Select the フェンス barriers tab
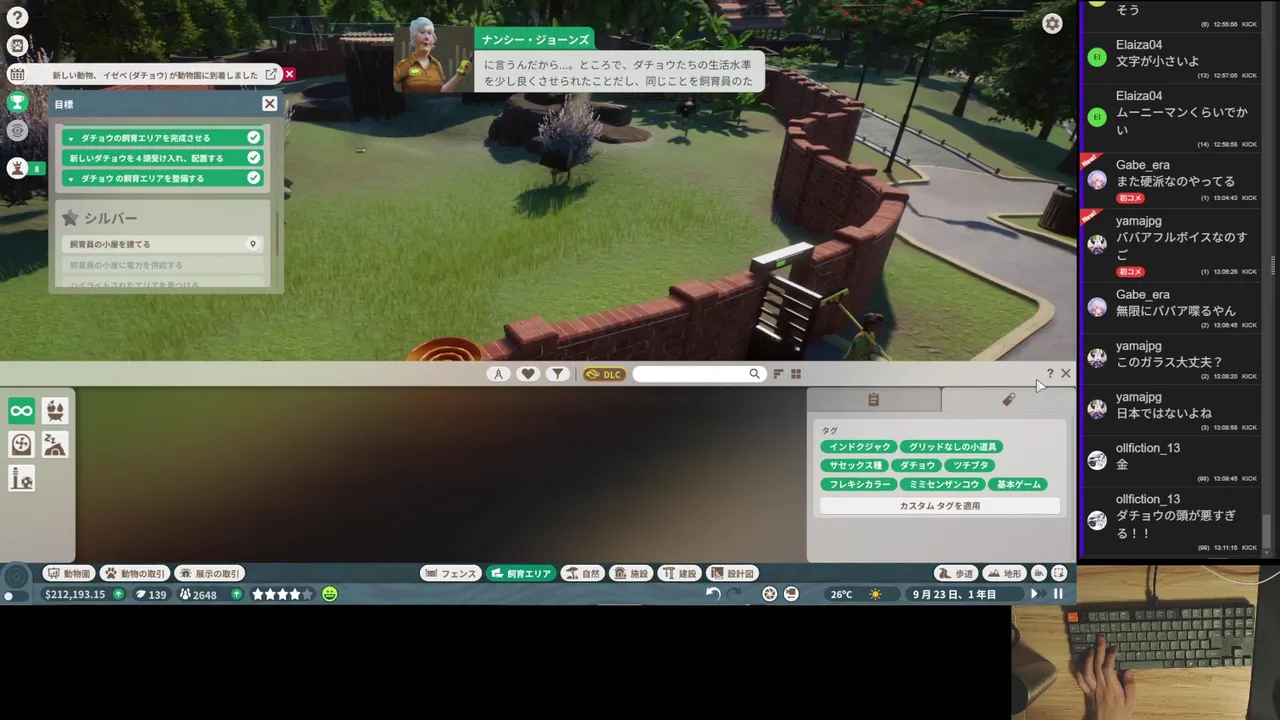 (x=451, y=574)
